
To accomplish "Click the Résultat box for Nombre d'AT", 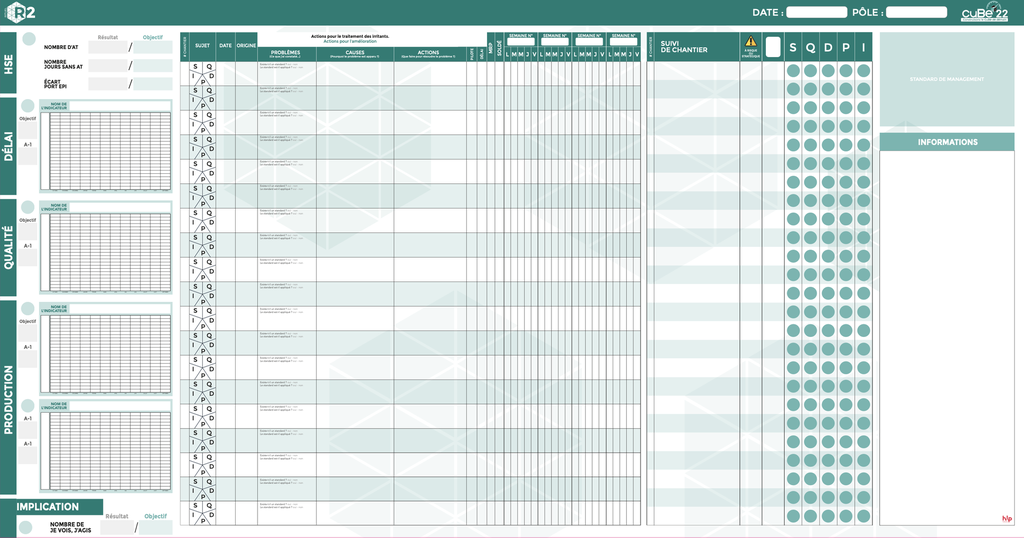I will pyautogui.click(x=108, y=47).
